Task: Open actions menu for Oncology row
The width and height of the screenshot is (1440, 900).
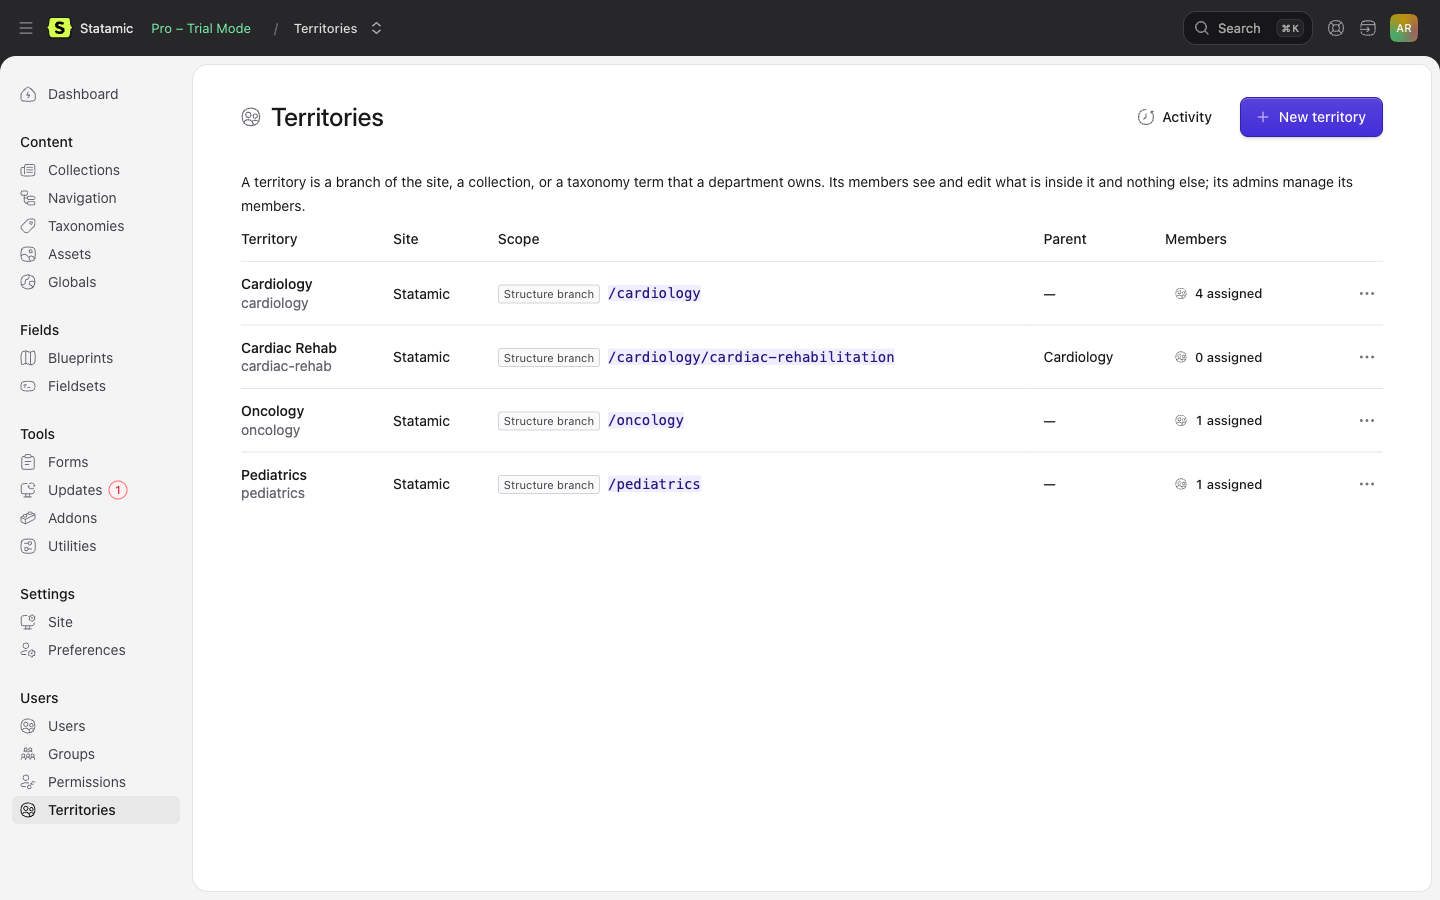Action: (1367, 421)
